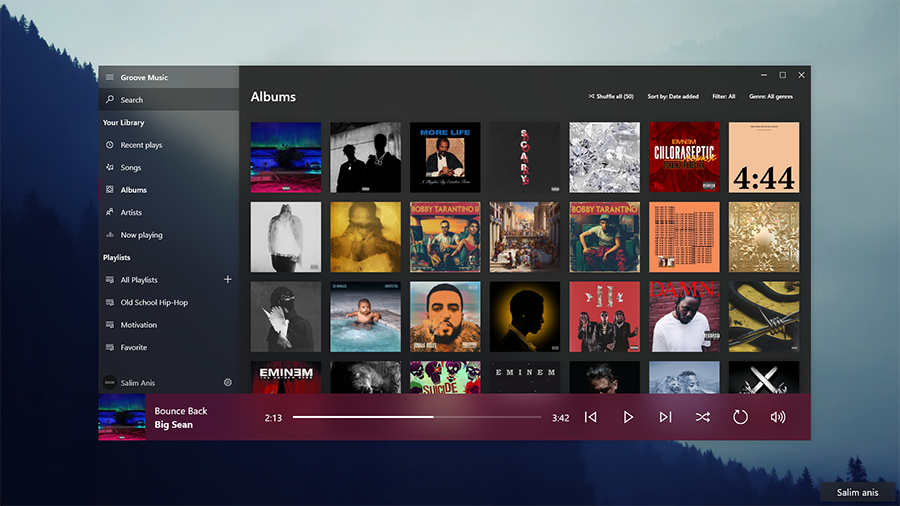
Task: Toggle repeat in the player bar
Action: click(x=740, y=417)
